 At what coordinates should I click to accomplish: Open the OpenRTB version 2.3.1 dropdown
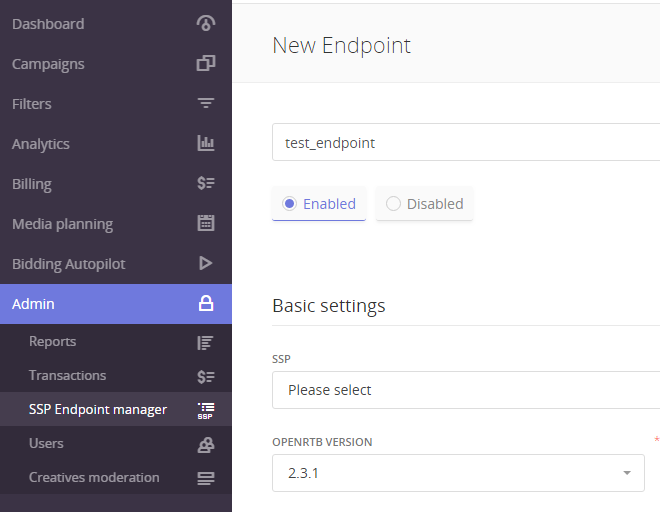pyautogui.click(x=458, y=473)
